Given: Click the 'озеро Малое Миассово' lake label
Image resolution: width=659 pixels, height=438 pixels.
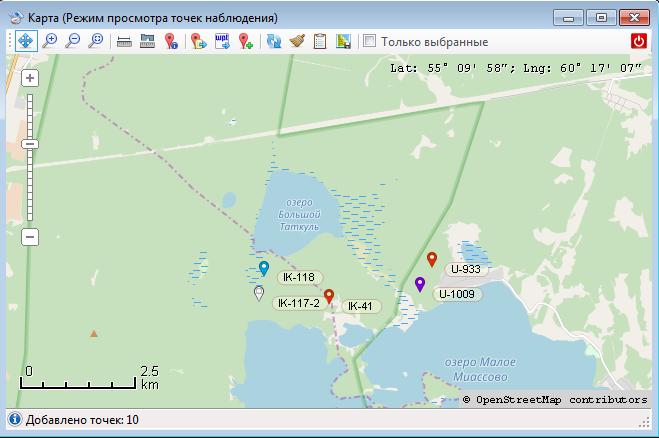Looking at the screenshot, I should point(480,369).
